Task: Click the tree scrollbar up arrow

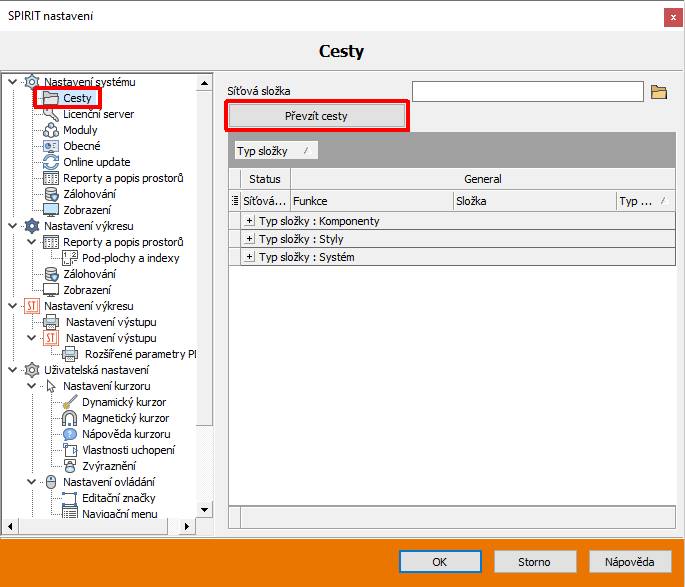Action: tap(204, 83)
